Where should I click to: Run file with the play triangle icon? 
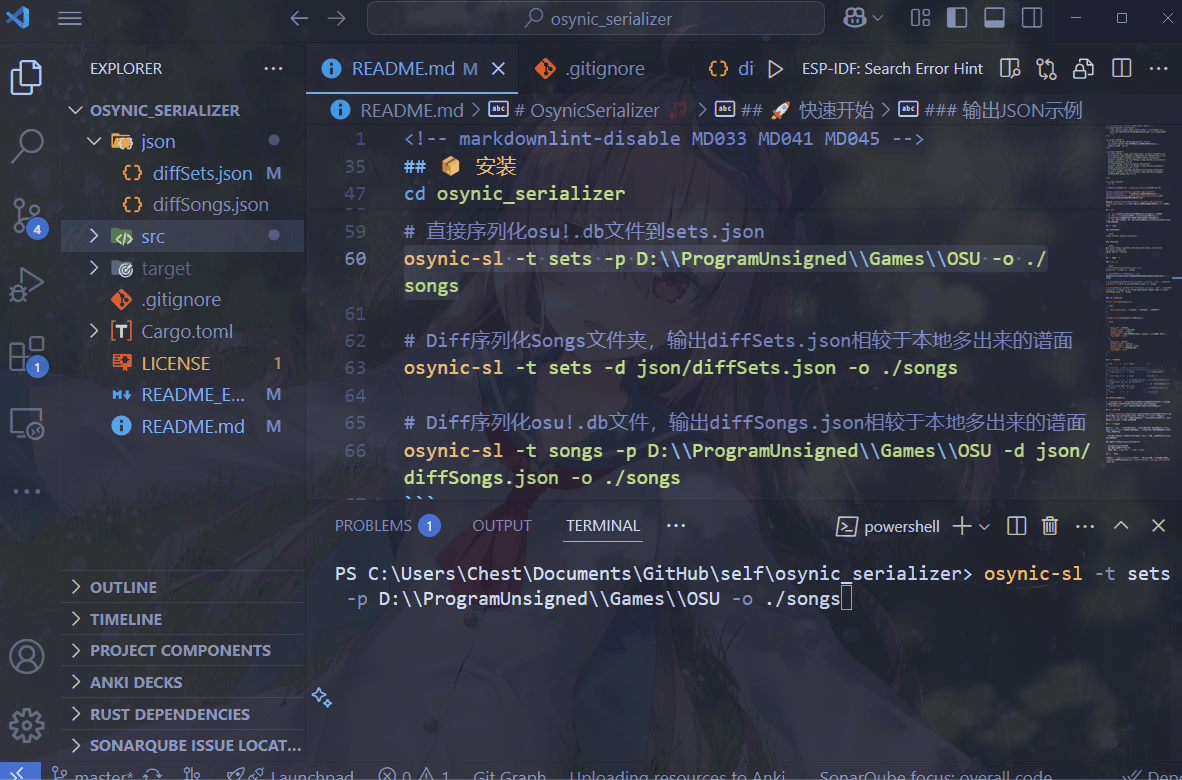tap(775, 69)
